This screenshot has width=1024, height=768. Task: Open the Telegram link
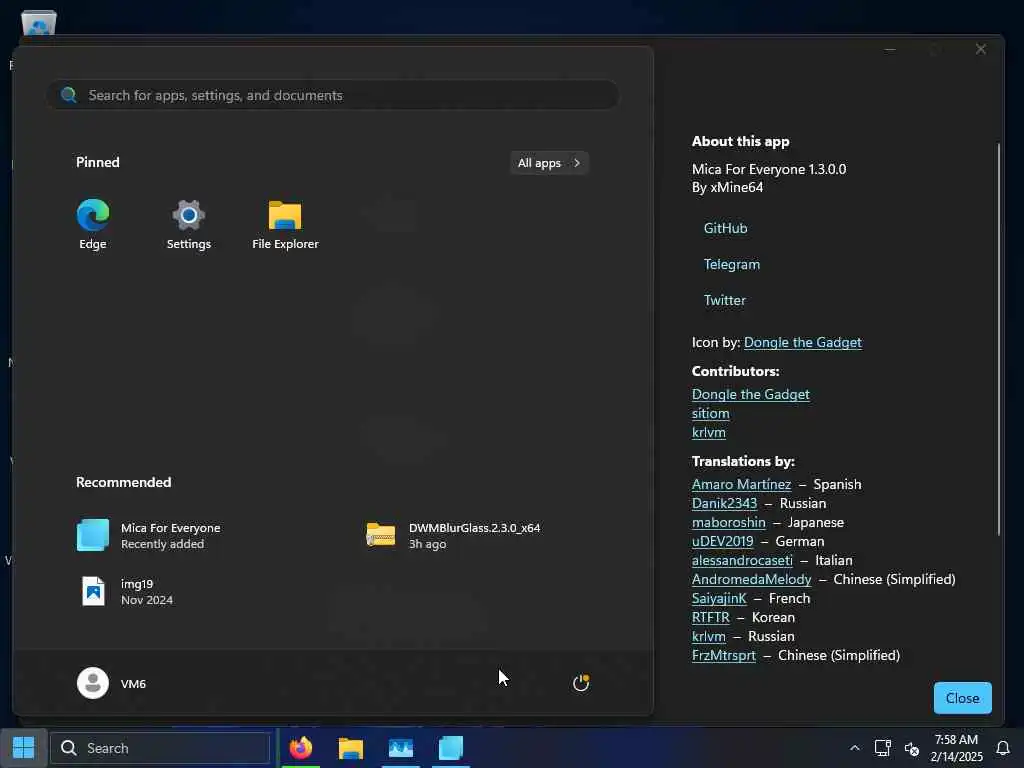coord(731,264)
